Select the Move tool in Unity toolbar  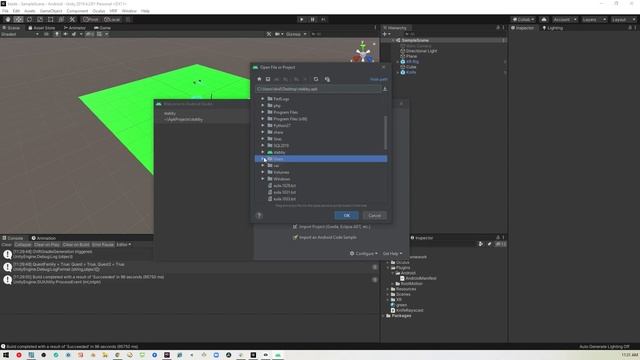(x=18, y=20)
